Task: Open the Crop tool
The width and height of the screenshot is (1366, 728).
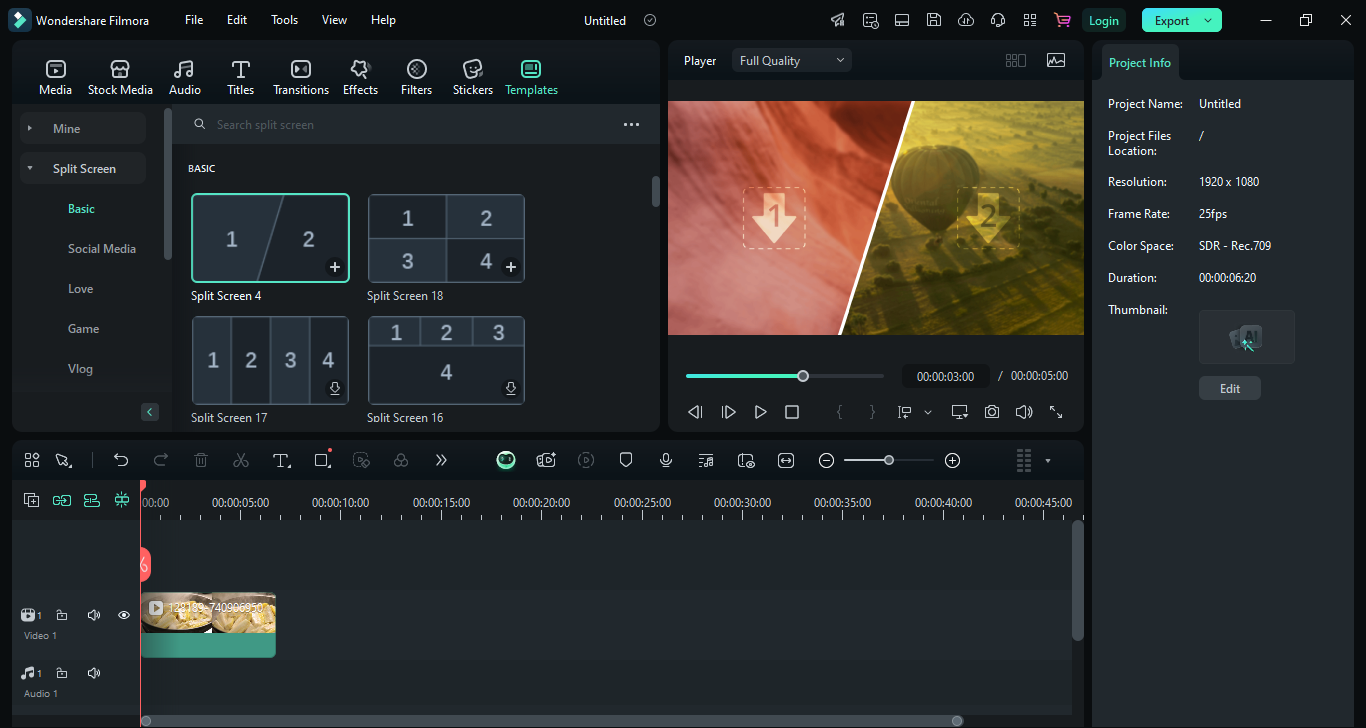Action: coord(321,460)
